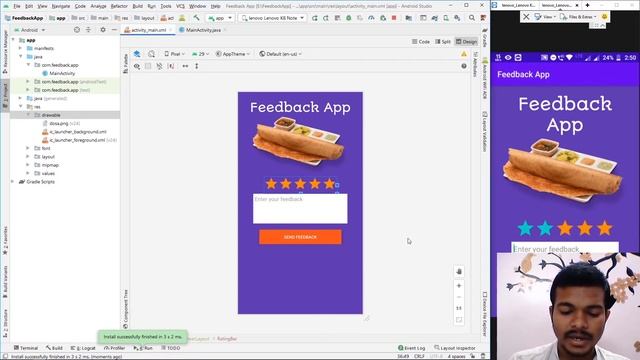The width and height of the screenshot is (640, 360).
Task: Click Clear All Constraints icon
Action: click(159, 66)
